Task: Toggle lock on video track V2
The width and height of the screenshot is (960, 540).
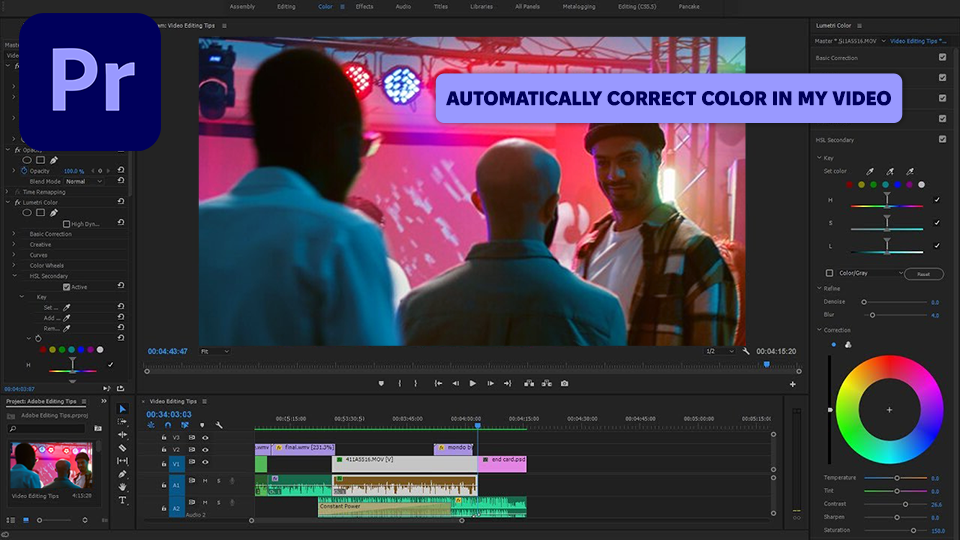Action: pos(164,450)
